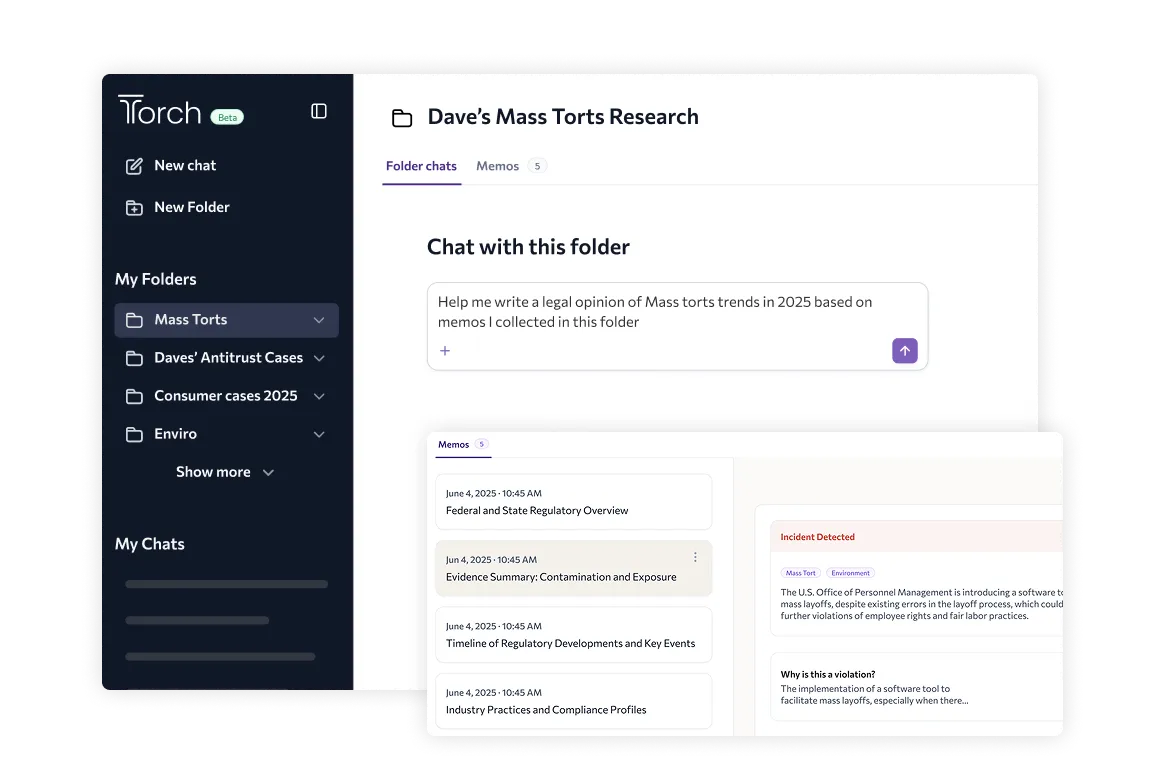
Task: Open Consumer cases 2025 folder
Action: click(226, 397)
